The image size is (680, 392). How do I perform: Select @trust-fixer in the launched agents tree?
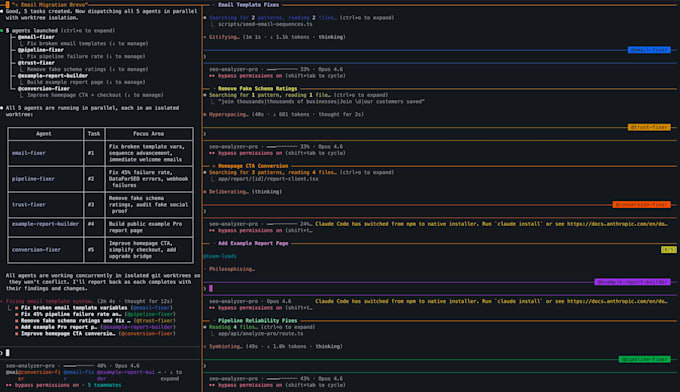[x=36, y=63]
